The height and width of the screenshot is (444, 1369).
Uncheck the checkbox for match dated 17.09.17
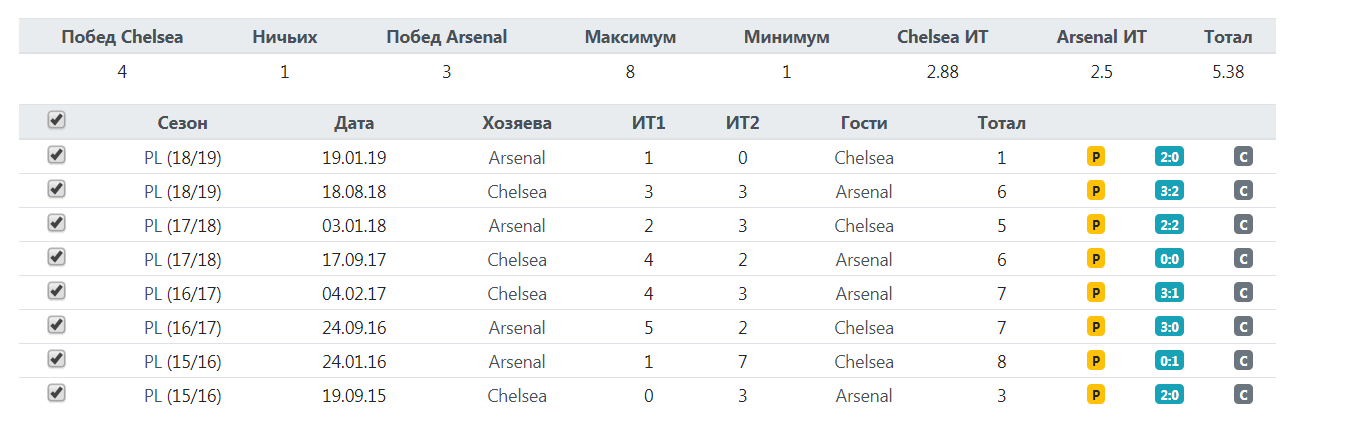(x=57, y=257)
